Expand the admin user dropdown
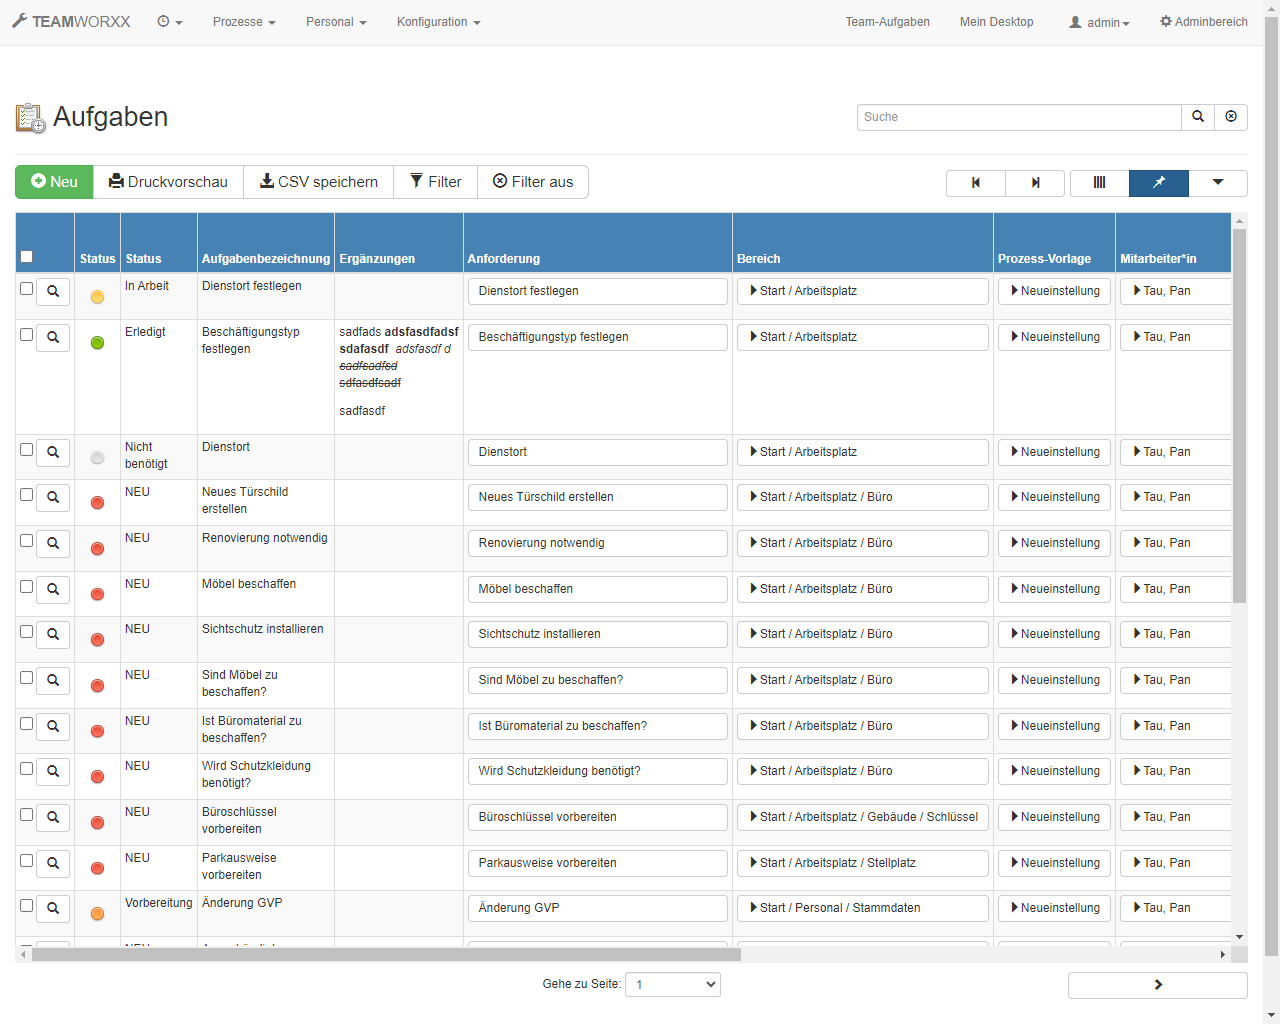 [1099, 22]
